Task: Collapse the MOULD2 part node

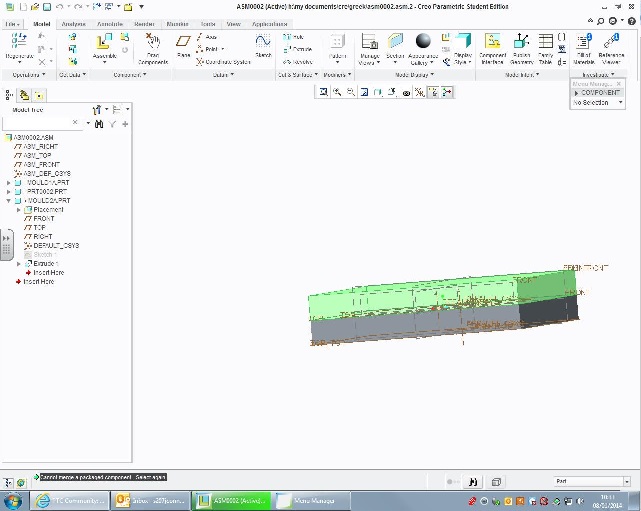Action: (9, 201)
